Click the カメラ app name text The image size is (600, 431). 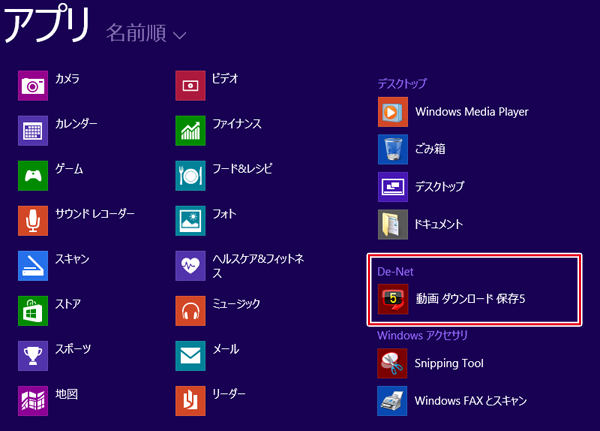click(67, 78)
